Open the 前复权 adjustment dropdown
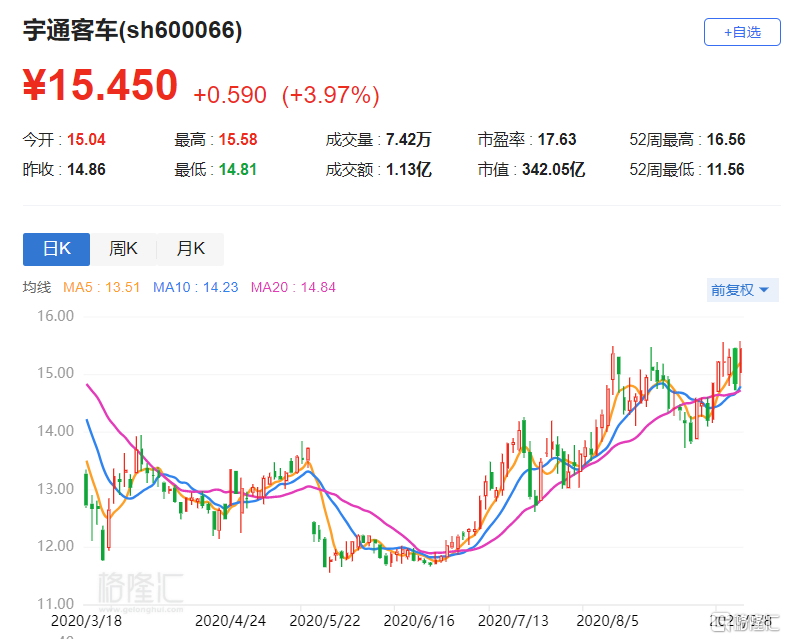Viewport: 786px width, 639px height. (x=742, y=290)
